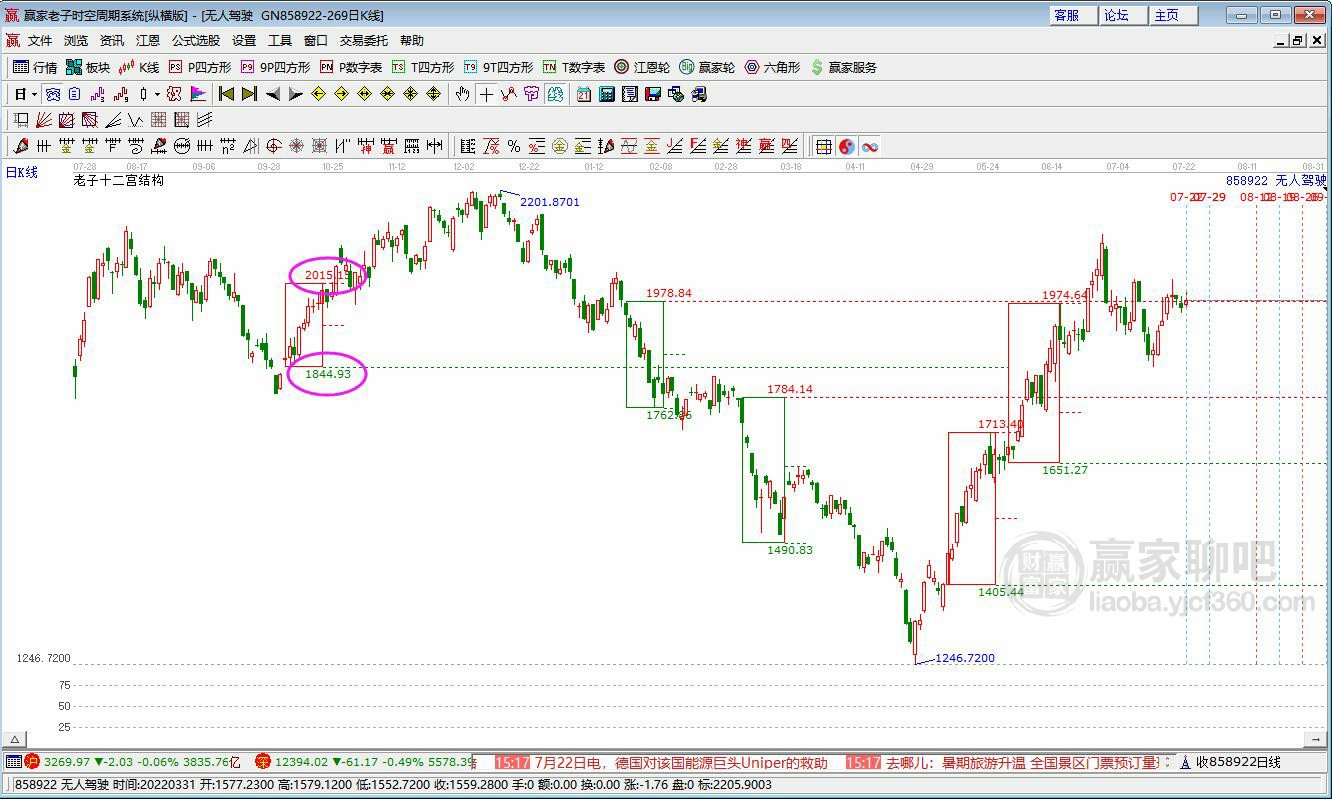This screenshot has width=1332, height=799.
Task: Click the yellow diamond left-arrow icon
Action: [x=318, y=94]
